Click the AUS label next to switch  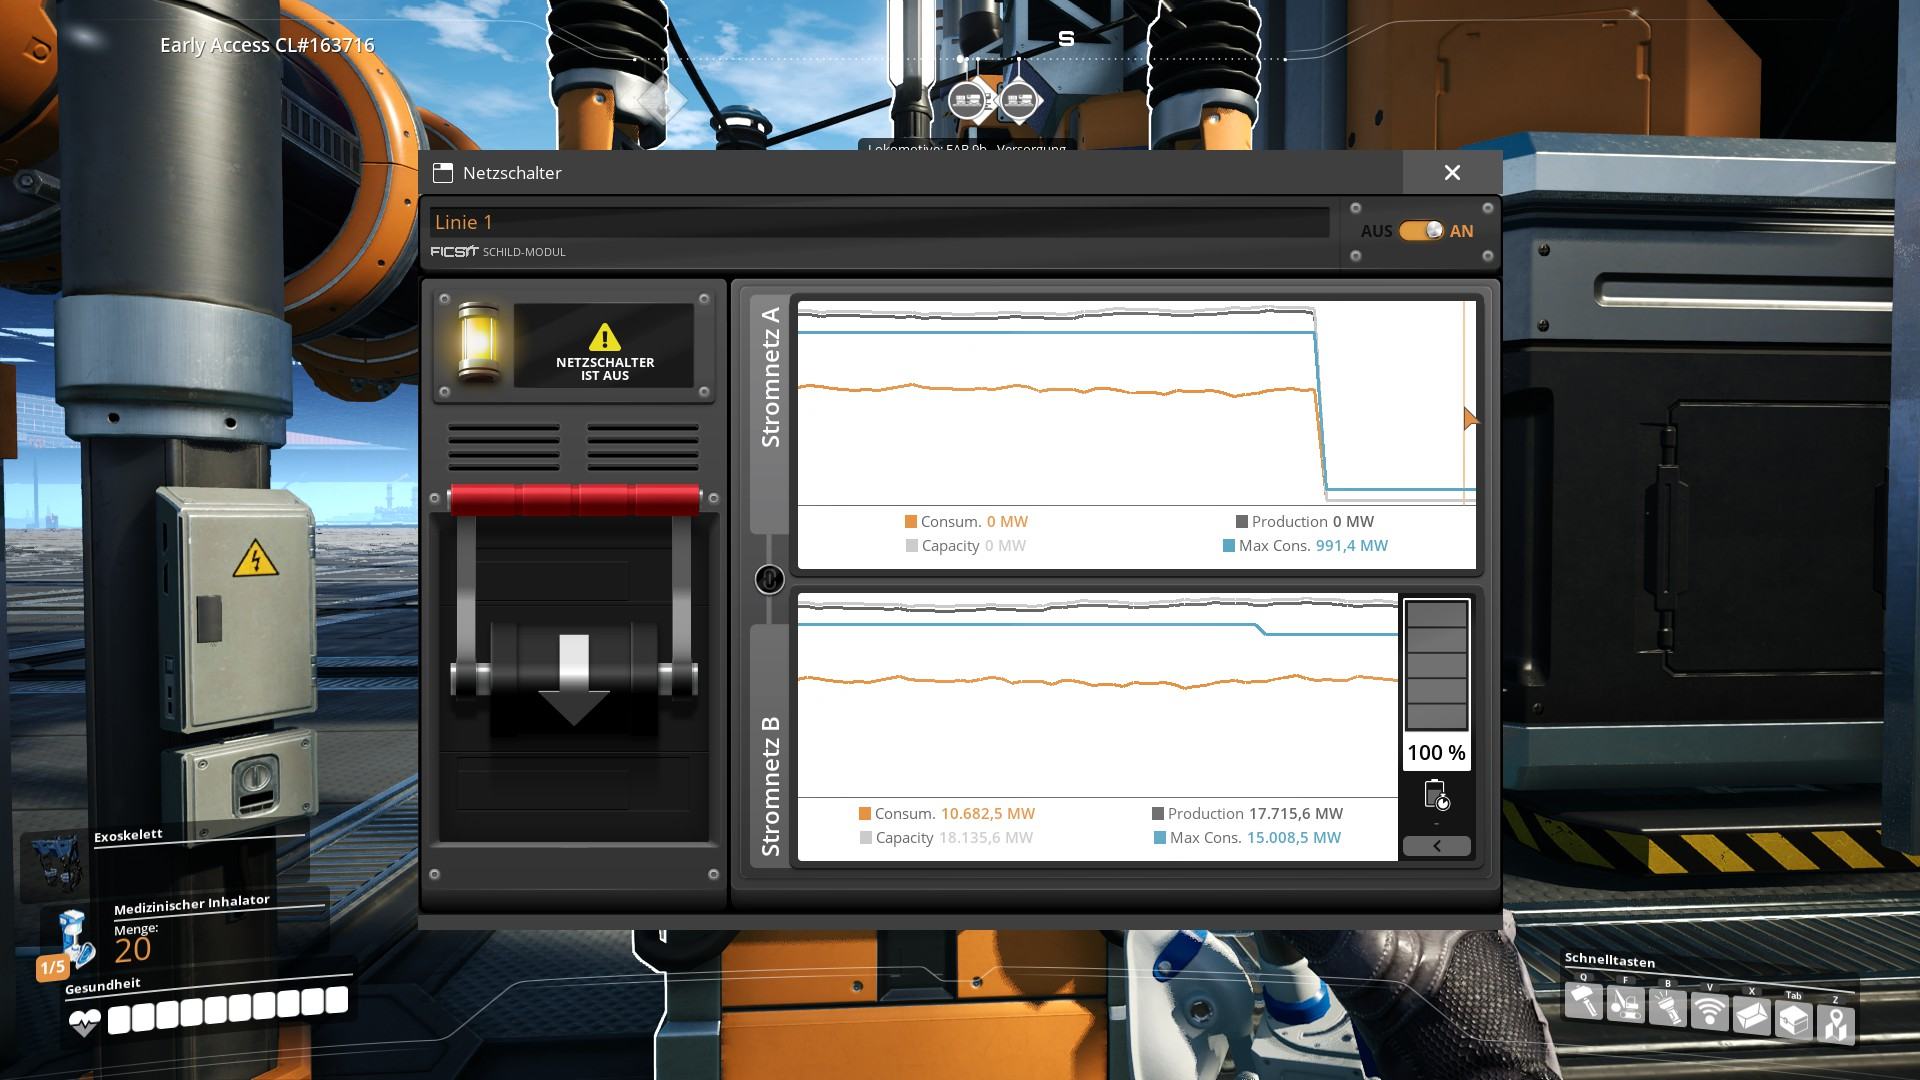pos(1376,231)
